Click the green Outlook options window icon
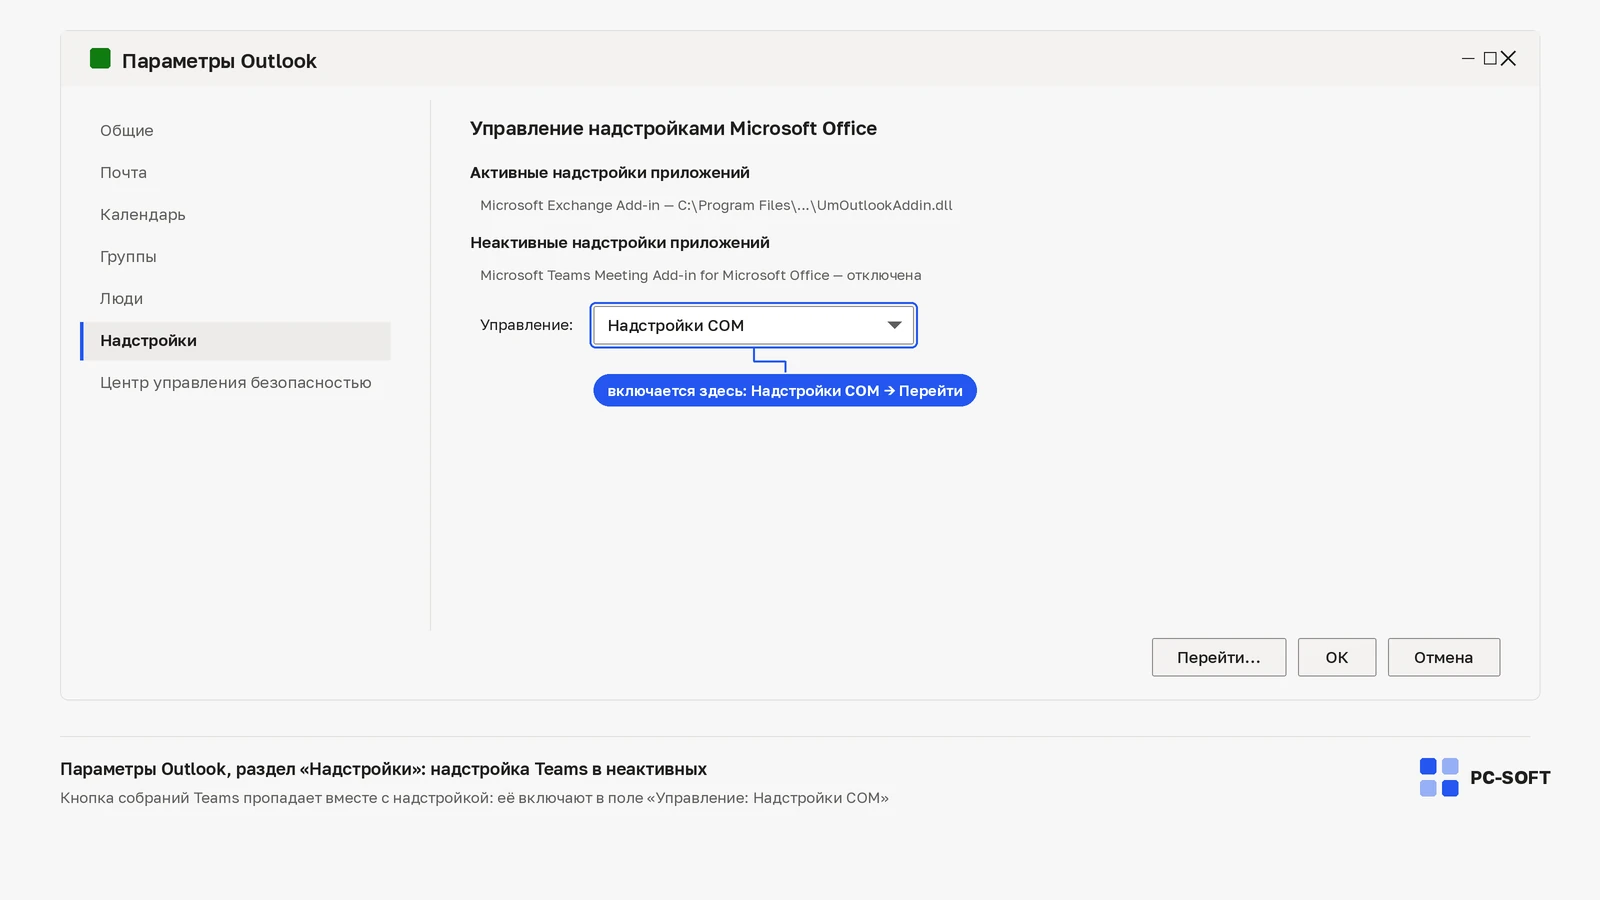This screenshot has width=1600, height=900. (x=100, y=58)
